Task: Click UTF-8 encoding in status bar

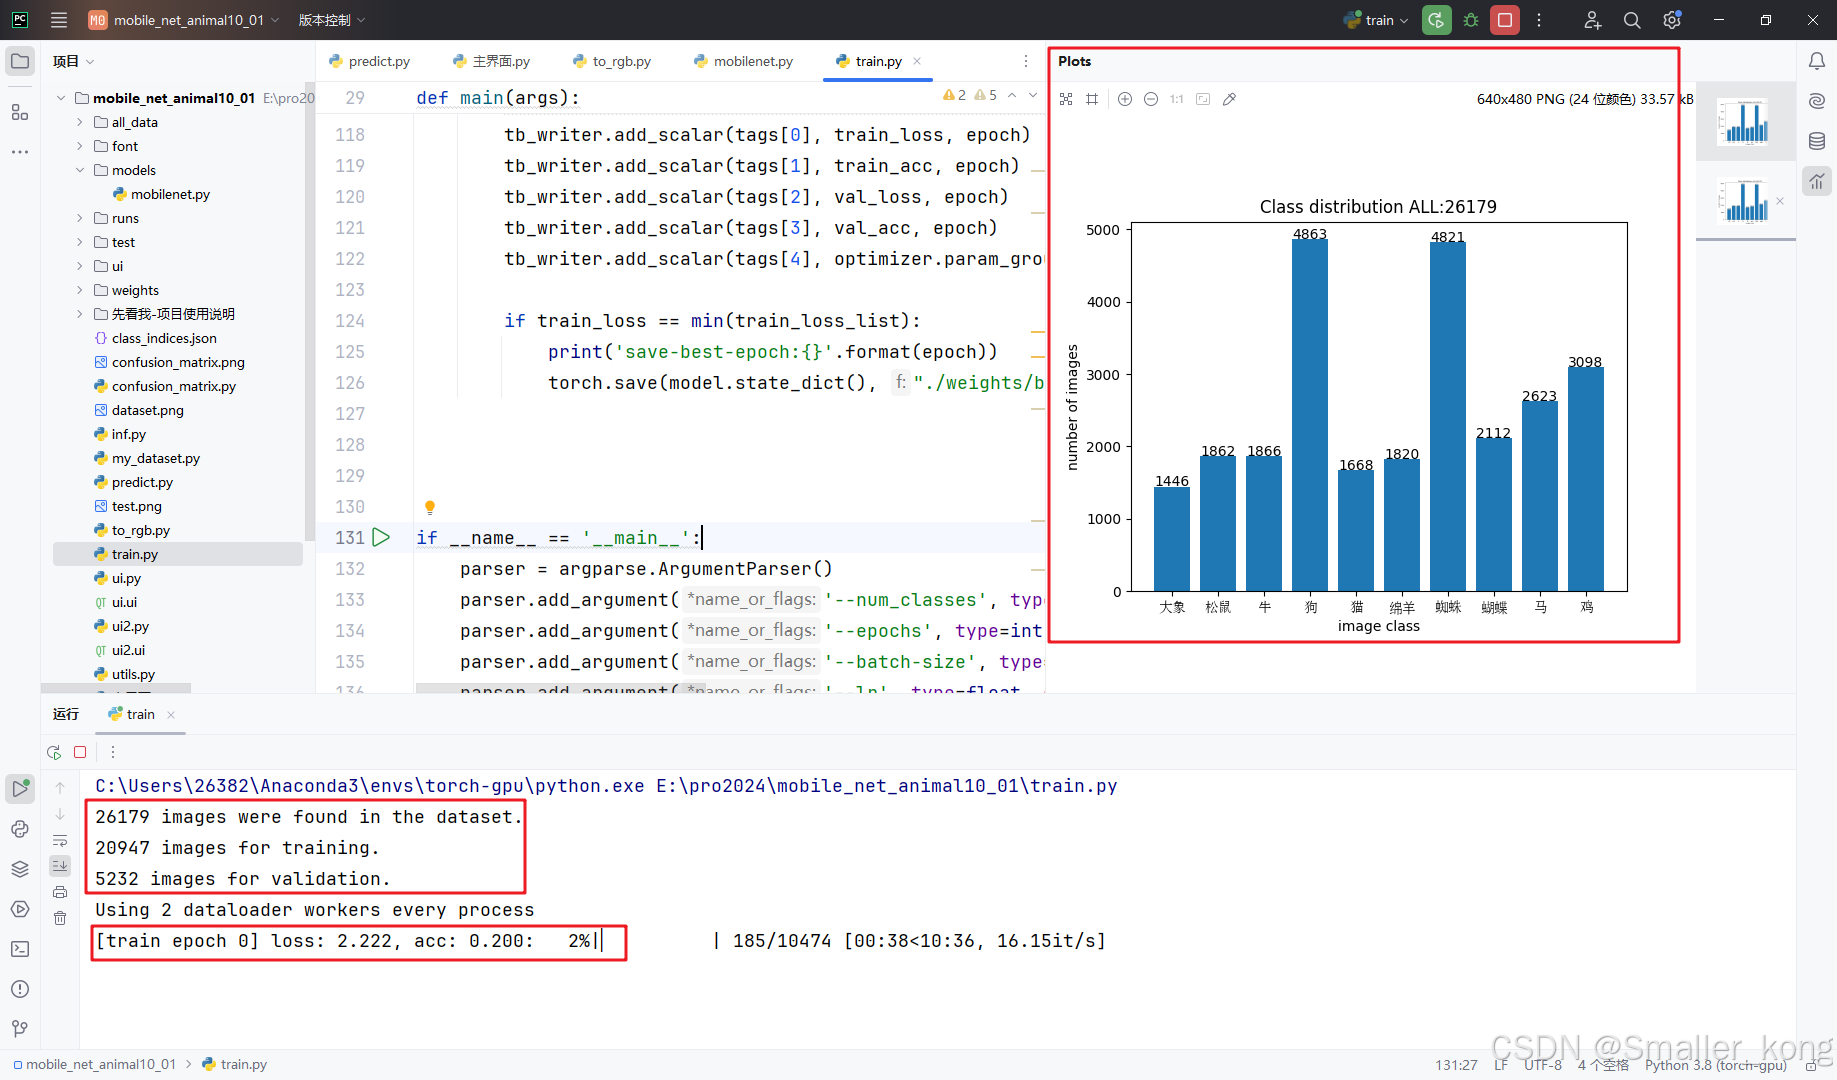Action: click(1542, 1065)
